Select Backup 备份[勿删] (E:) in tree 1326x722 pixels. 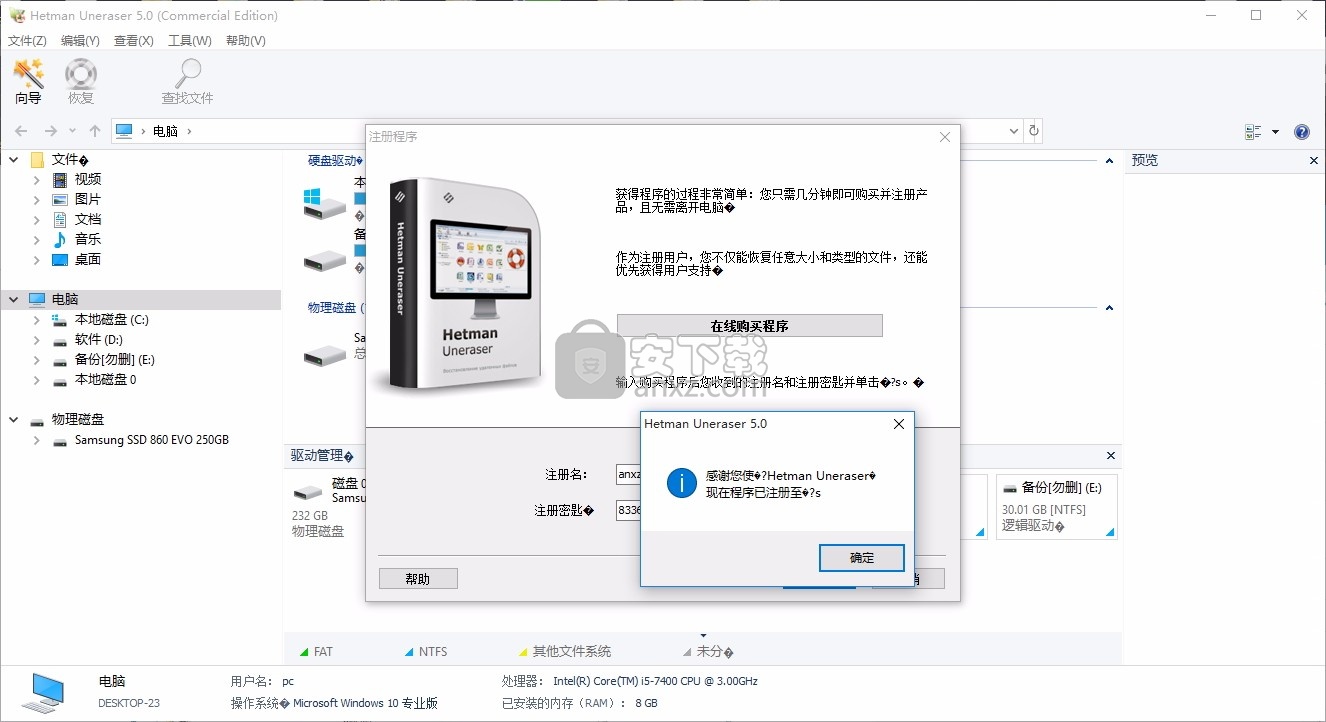pyautogui.click(x=115, y=360)
